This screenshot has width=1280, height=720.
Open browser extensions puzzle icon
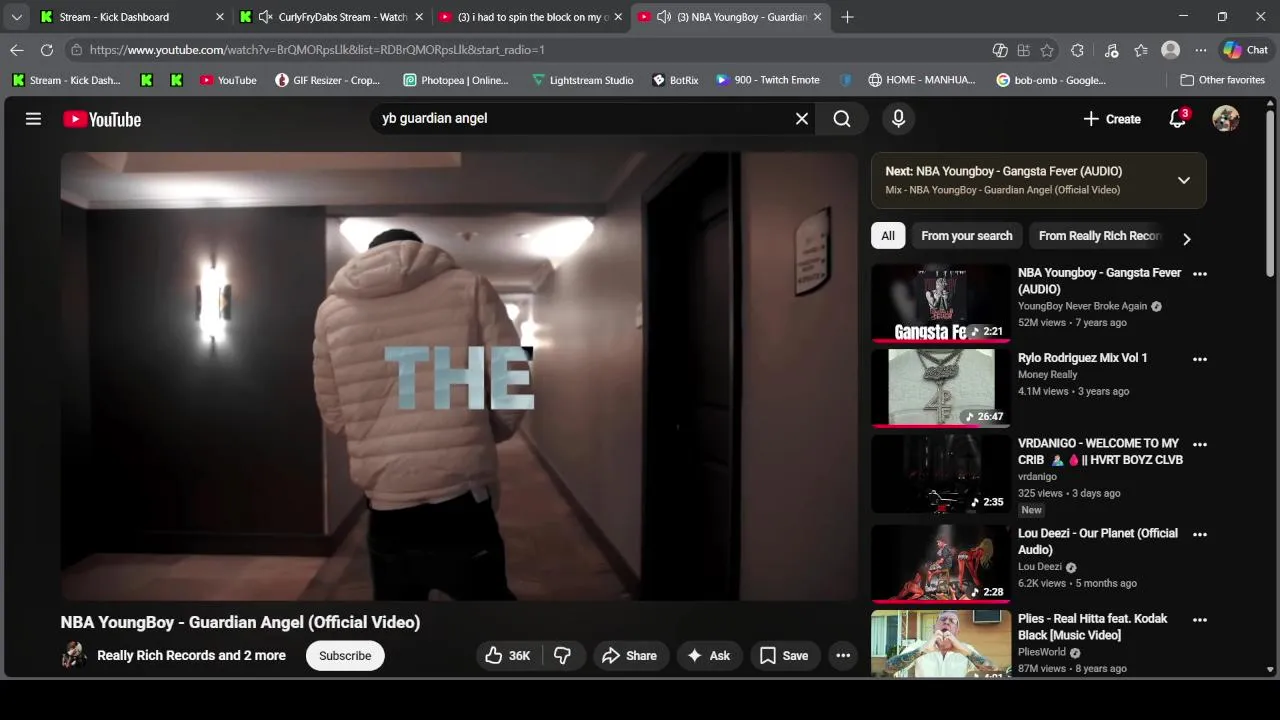pos(1077,50)
